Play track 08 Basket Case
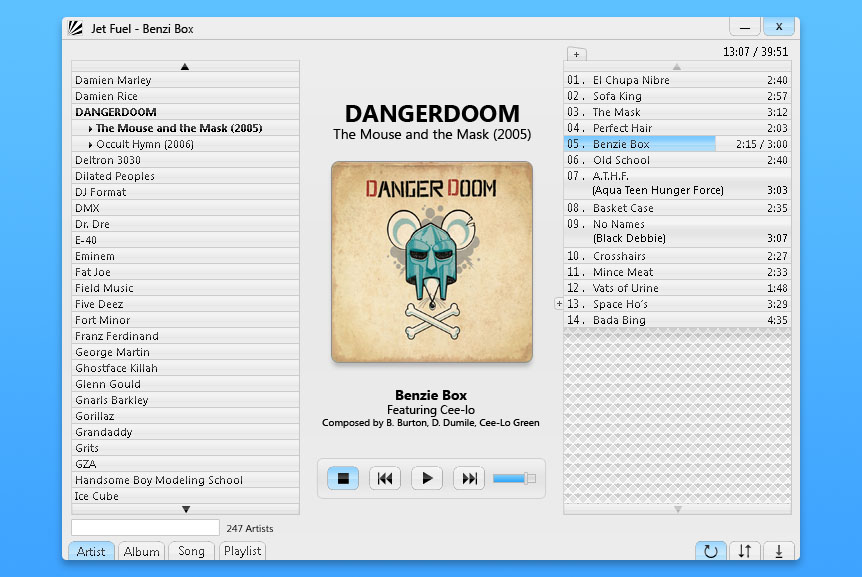862x577 pixels. click(x=677, y=208)
